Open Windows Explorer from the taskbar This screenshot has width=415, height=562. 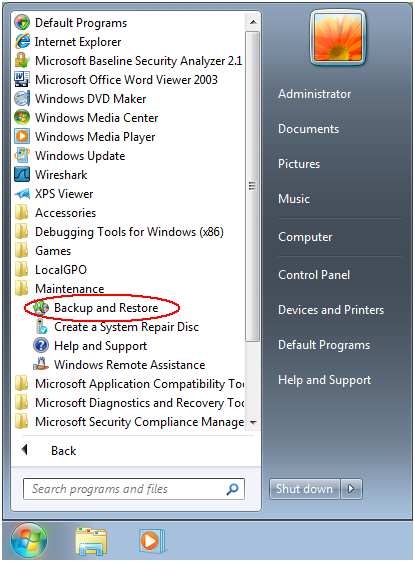point(91,541)
